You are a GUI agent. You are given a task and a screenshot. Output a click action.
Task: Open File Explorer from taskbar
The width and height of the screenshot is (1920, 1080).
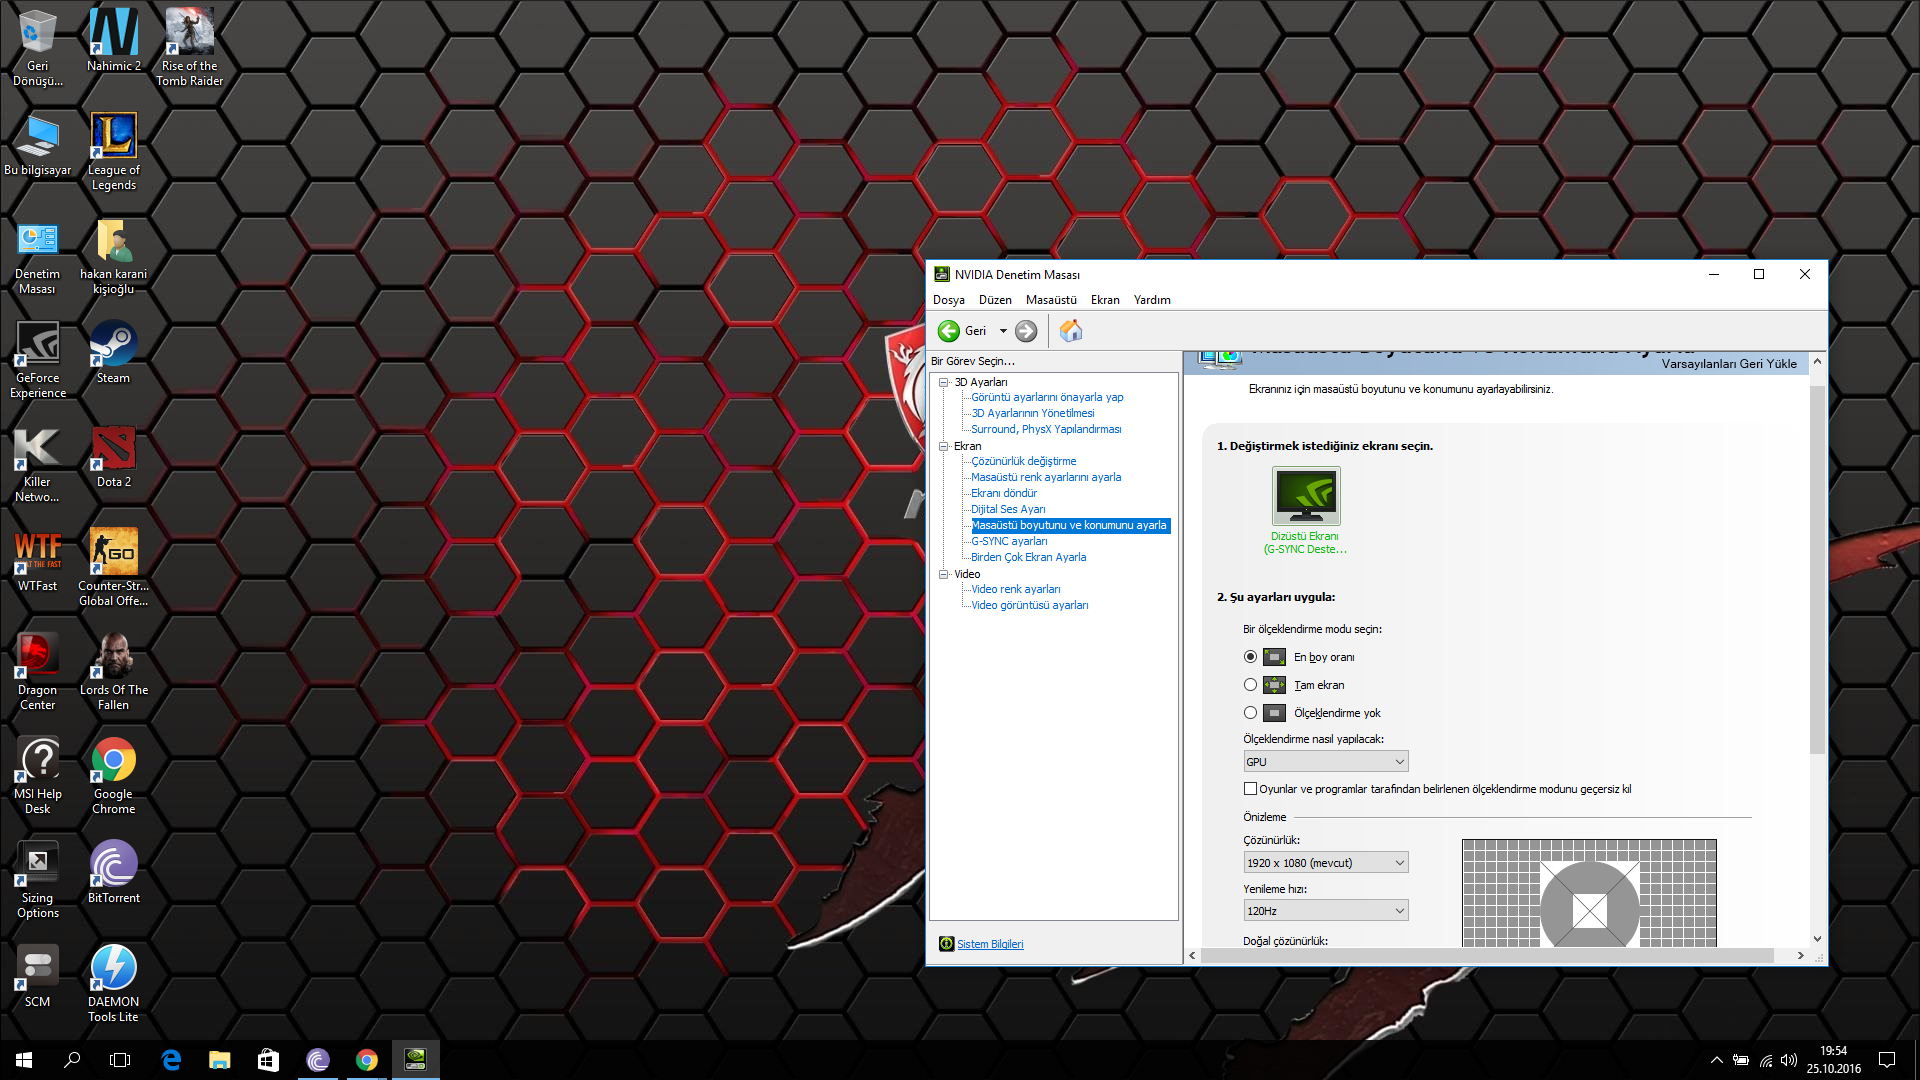[x=219, y=1060]
